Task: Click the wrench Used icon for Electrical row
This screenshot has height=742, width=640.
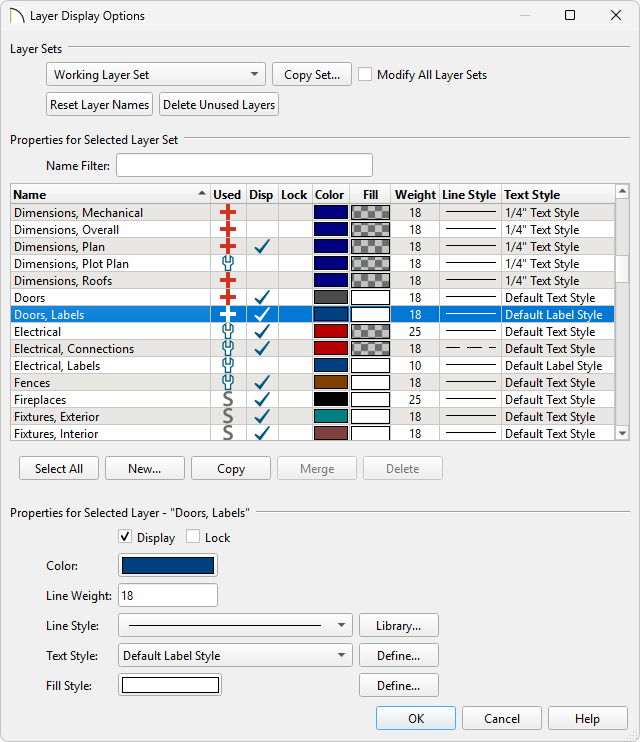Action: (x=228, y=332)
